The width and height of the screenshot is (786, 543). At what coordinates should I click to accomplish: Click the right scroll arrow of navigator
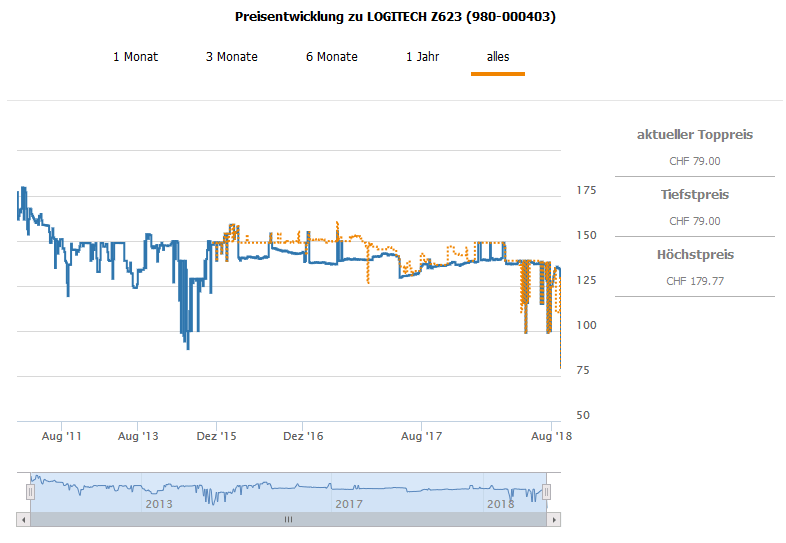pyautogui.click(x=554, y=520)
